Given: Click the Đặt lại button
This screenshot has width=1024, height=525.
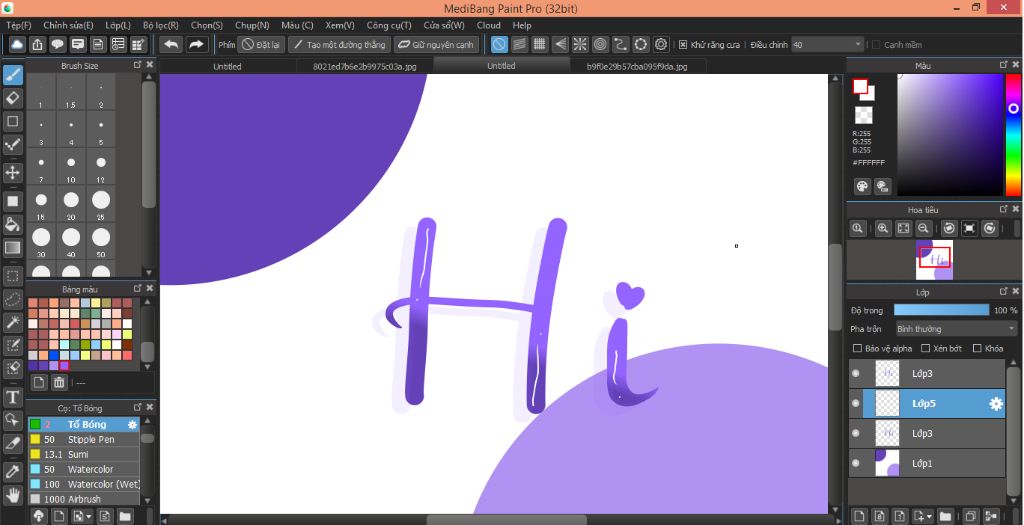Looking at the screenshot, I should click(261, 44).
